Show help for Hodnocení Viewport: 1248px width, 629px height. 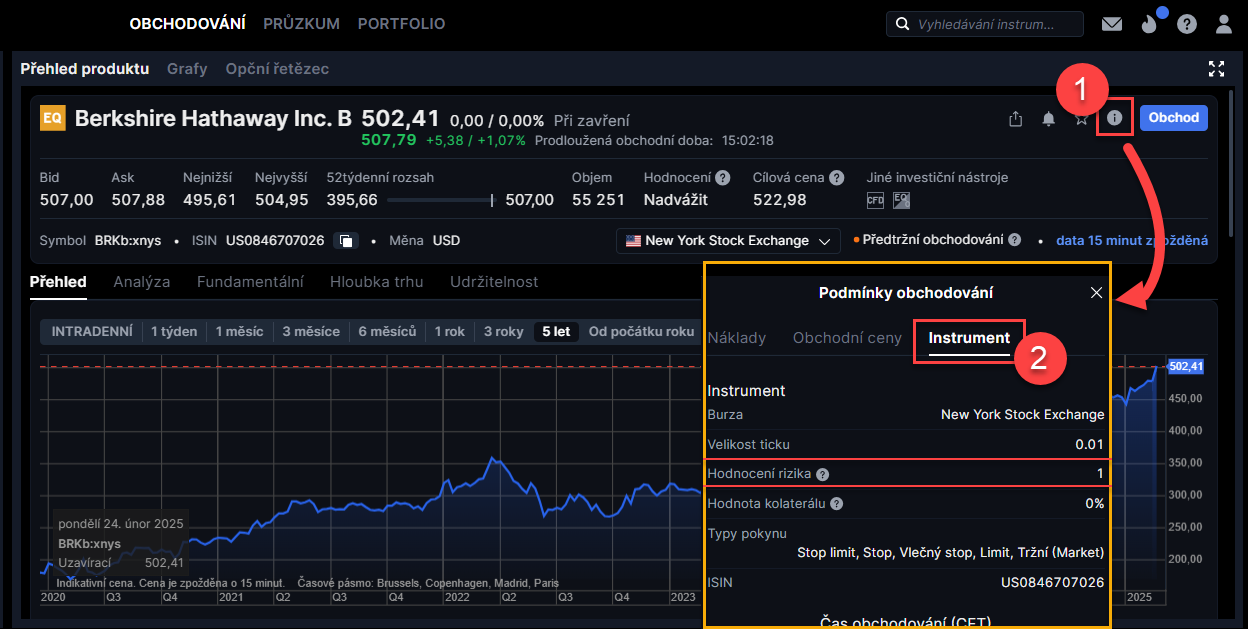tap(722, 178)
